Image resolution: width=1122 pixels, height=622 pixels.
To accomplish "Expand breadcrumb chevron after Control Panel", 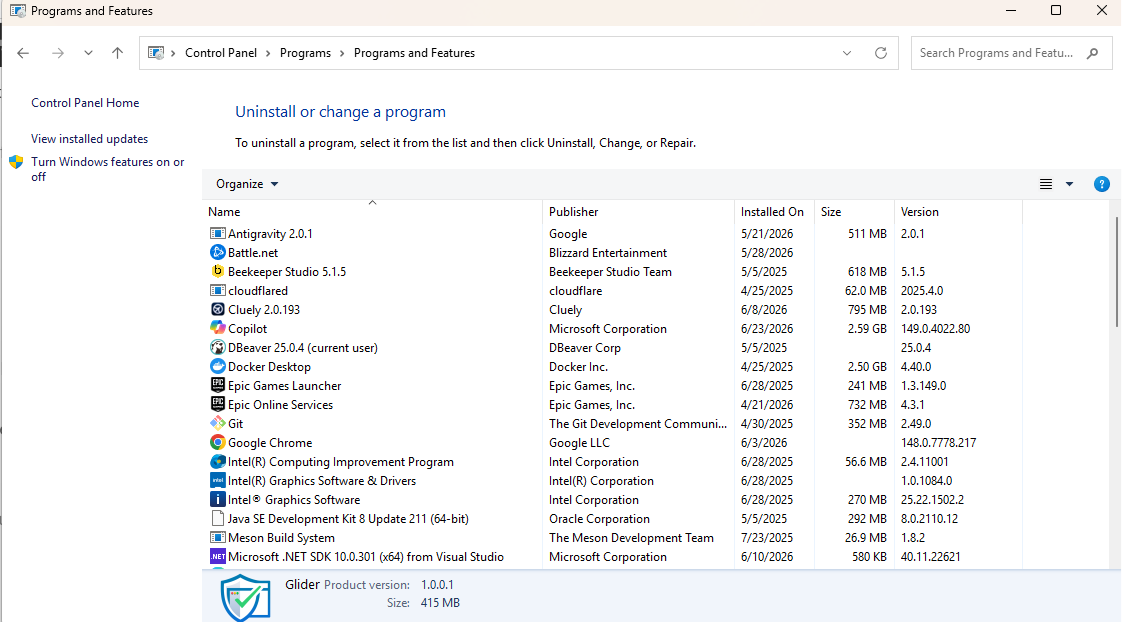I will pyautogui.click(x=268, y=53).
